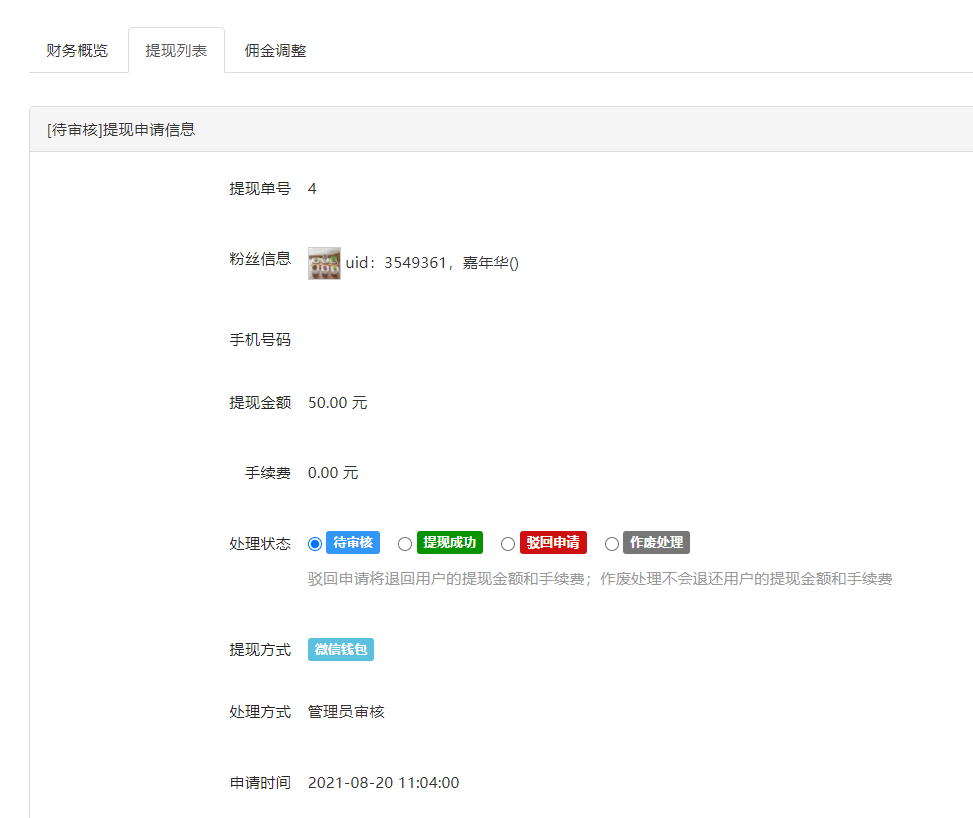The width and height of the screenshot is (973, 818).
Task: Choose the 驳回申请 radio option
Action: 508,544
